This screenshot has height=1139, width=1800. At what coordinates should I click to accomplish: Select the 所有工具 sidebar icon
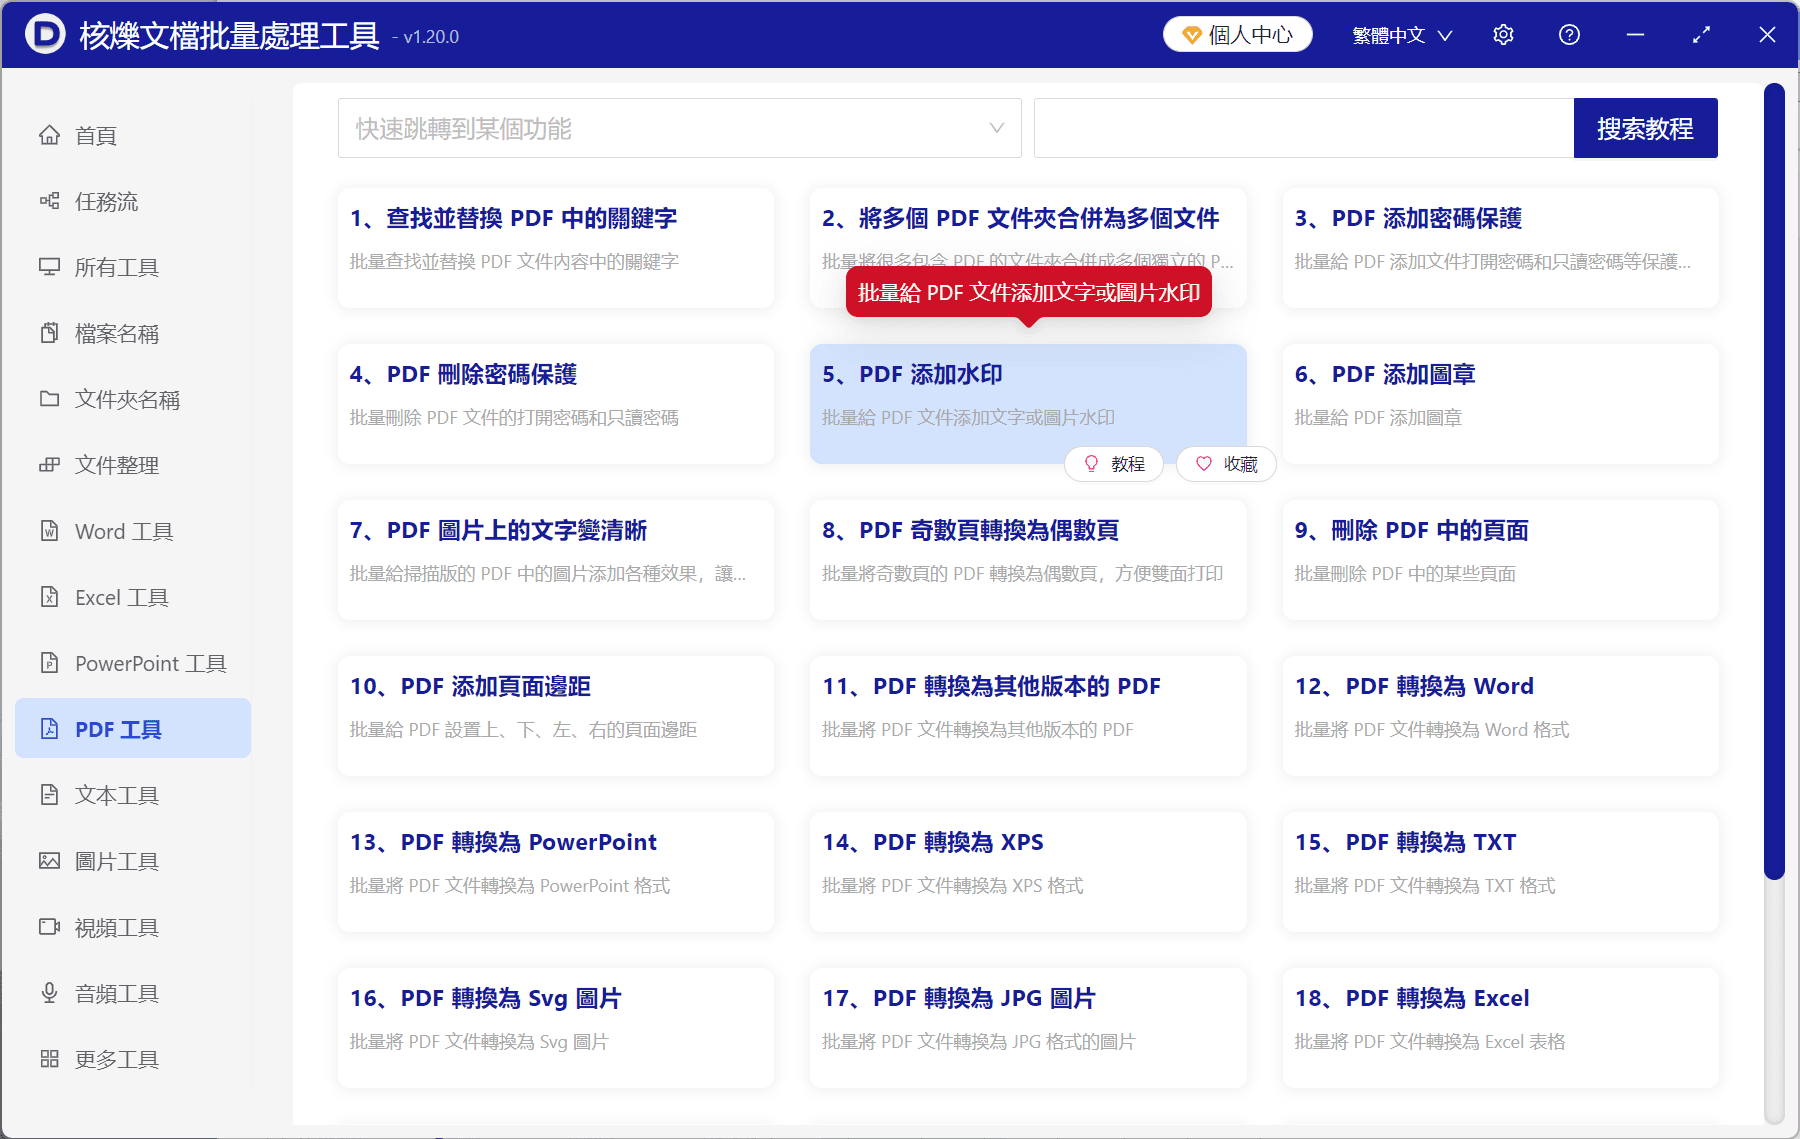coord(50,267)
